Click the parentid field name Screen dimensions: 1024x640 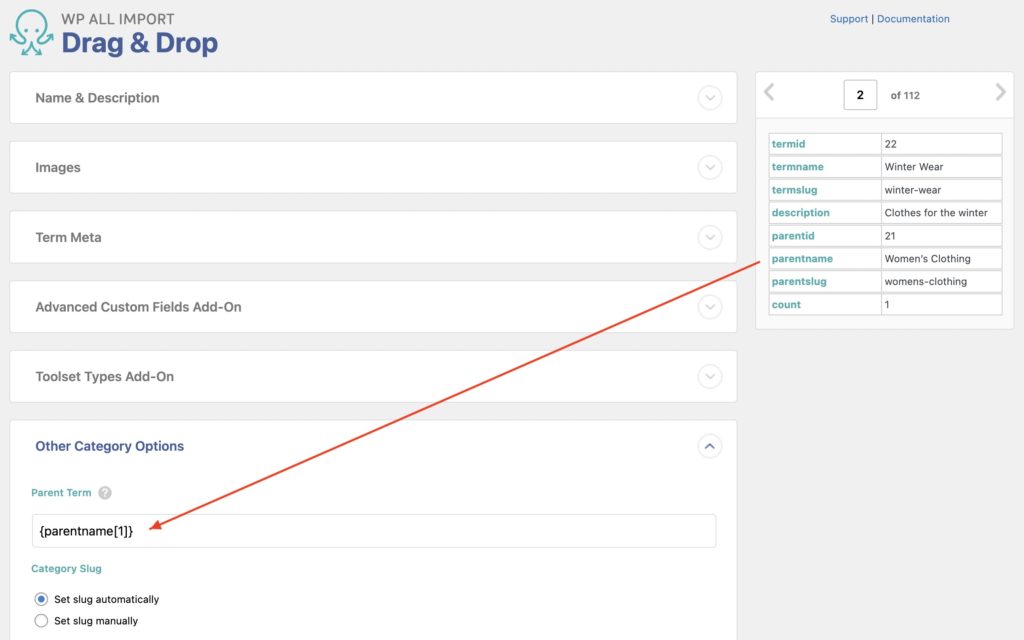pos(793,236)
